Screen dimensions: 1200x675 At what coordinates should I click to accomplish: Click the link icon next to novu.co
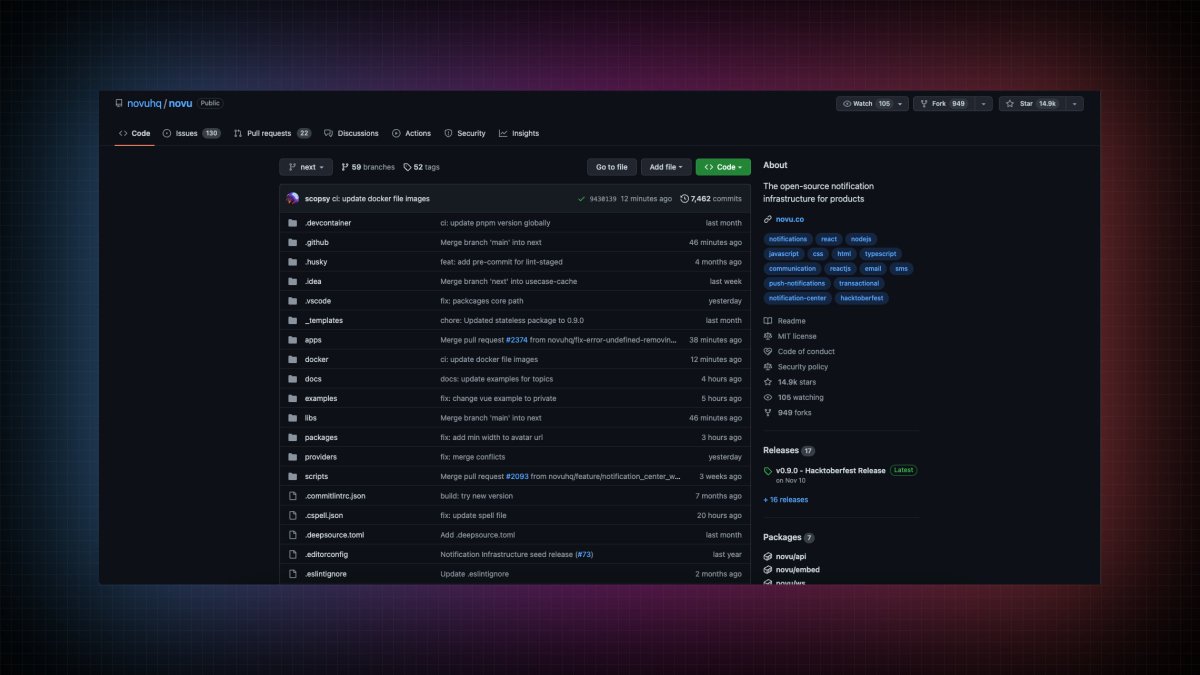[x=768, y=219]
